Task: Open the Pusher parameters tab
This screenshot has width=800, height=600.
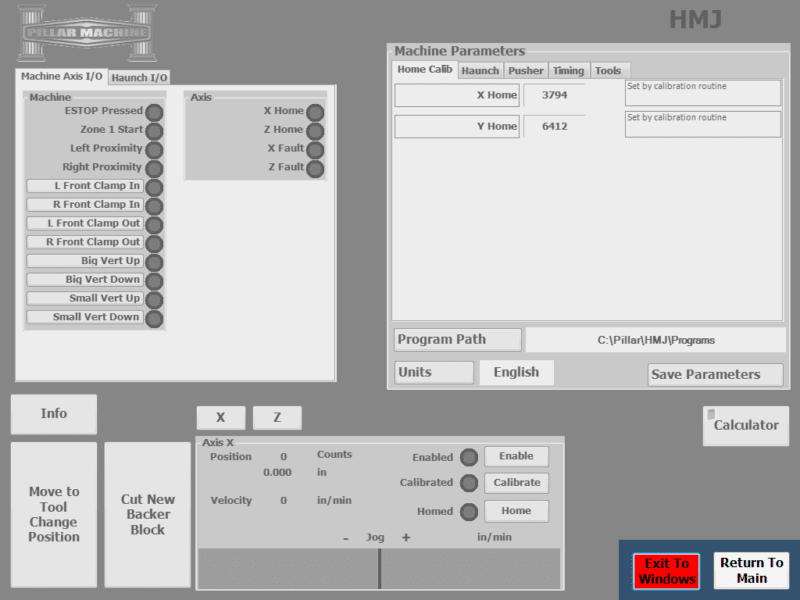Action: coord(525,71)
